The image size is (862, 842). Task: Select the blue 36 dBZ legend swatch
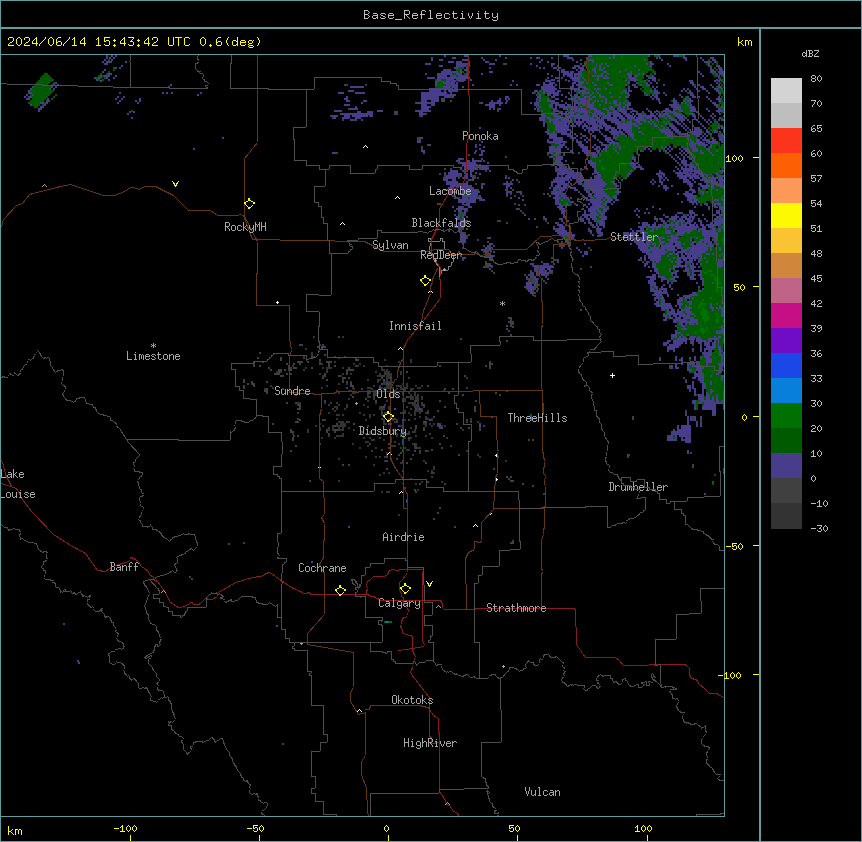[786, 365]
